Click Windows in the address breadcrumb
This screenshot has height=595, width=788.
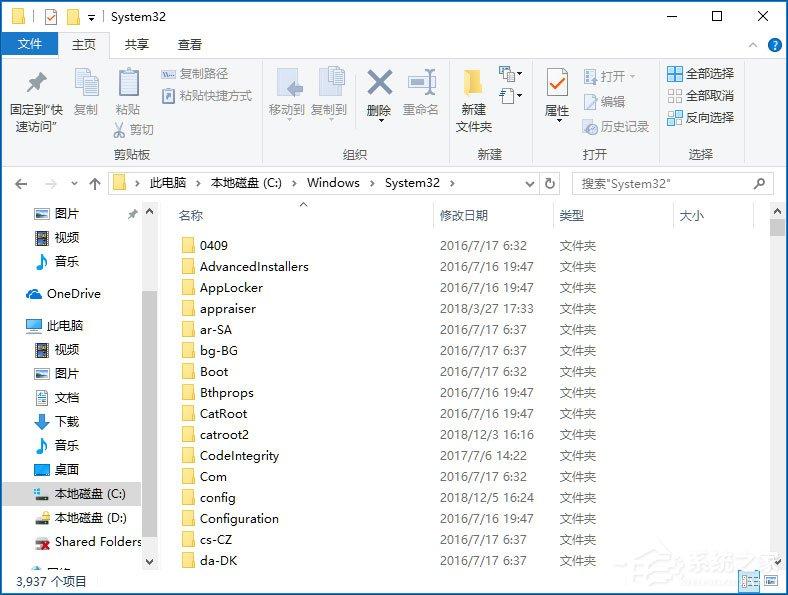[333, 183]
